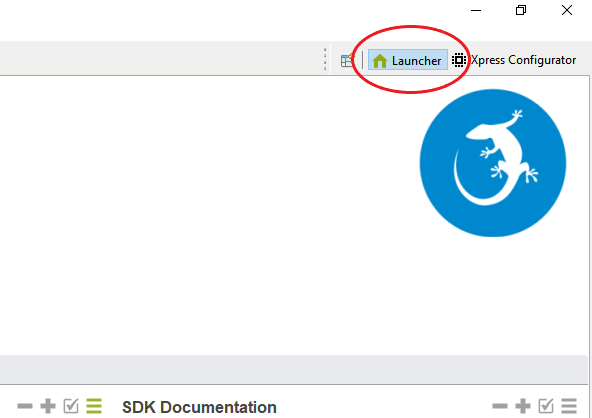Expand all using plus icon before SDK Documentation

pos(48,406)
